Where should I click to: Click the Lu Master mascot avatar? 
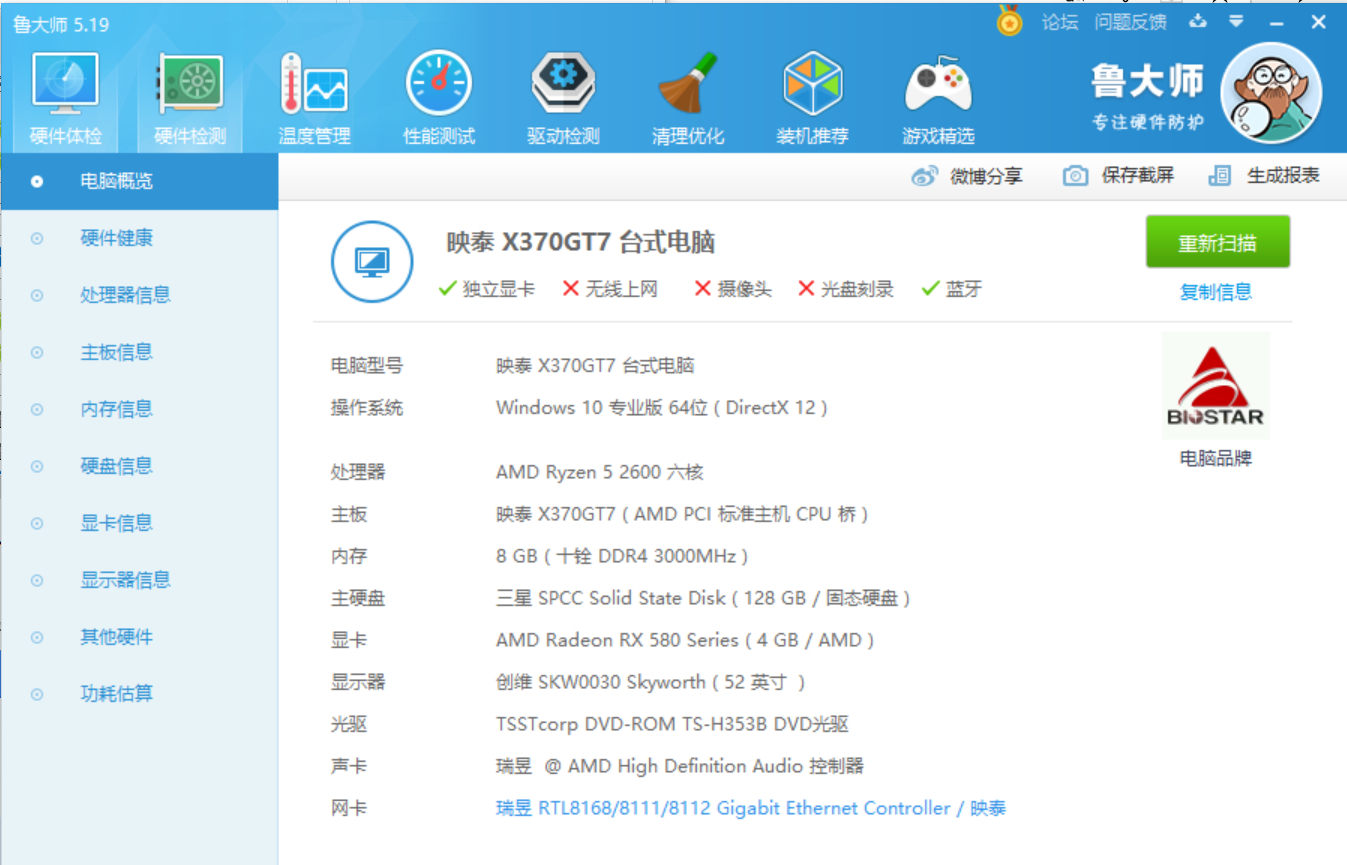point(1271,93)
